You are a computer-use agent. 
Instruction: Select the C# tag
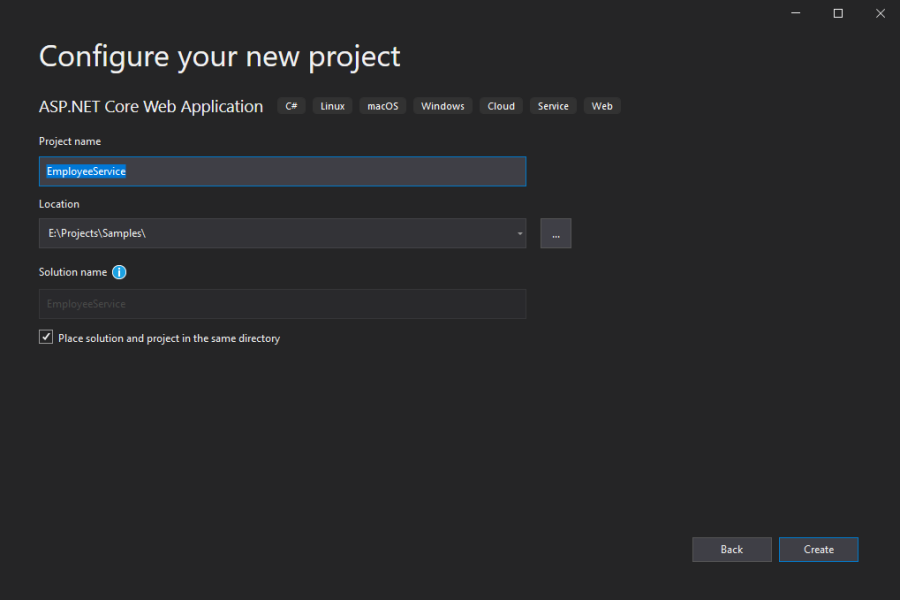tap(291, 106)
